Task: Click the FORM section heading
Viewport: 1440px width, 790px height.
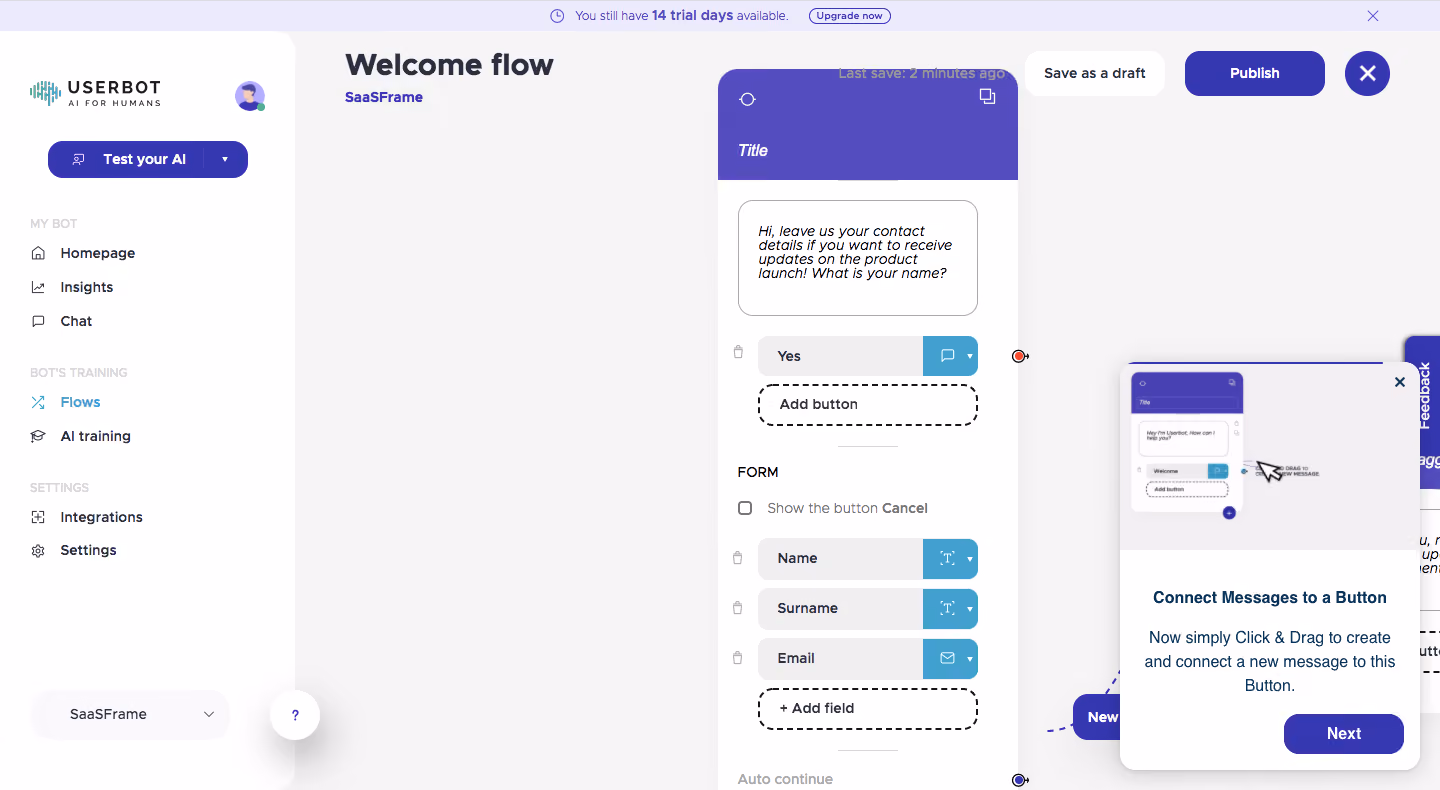Action: coord(758,472)
